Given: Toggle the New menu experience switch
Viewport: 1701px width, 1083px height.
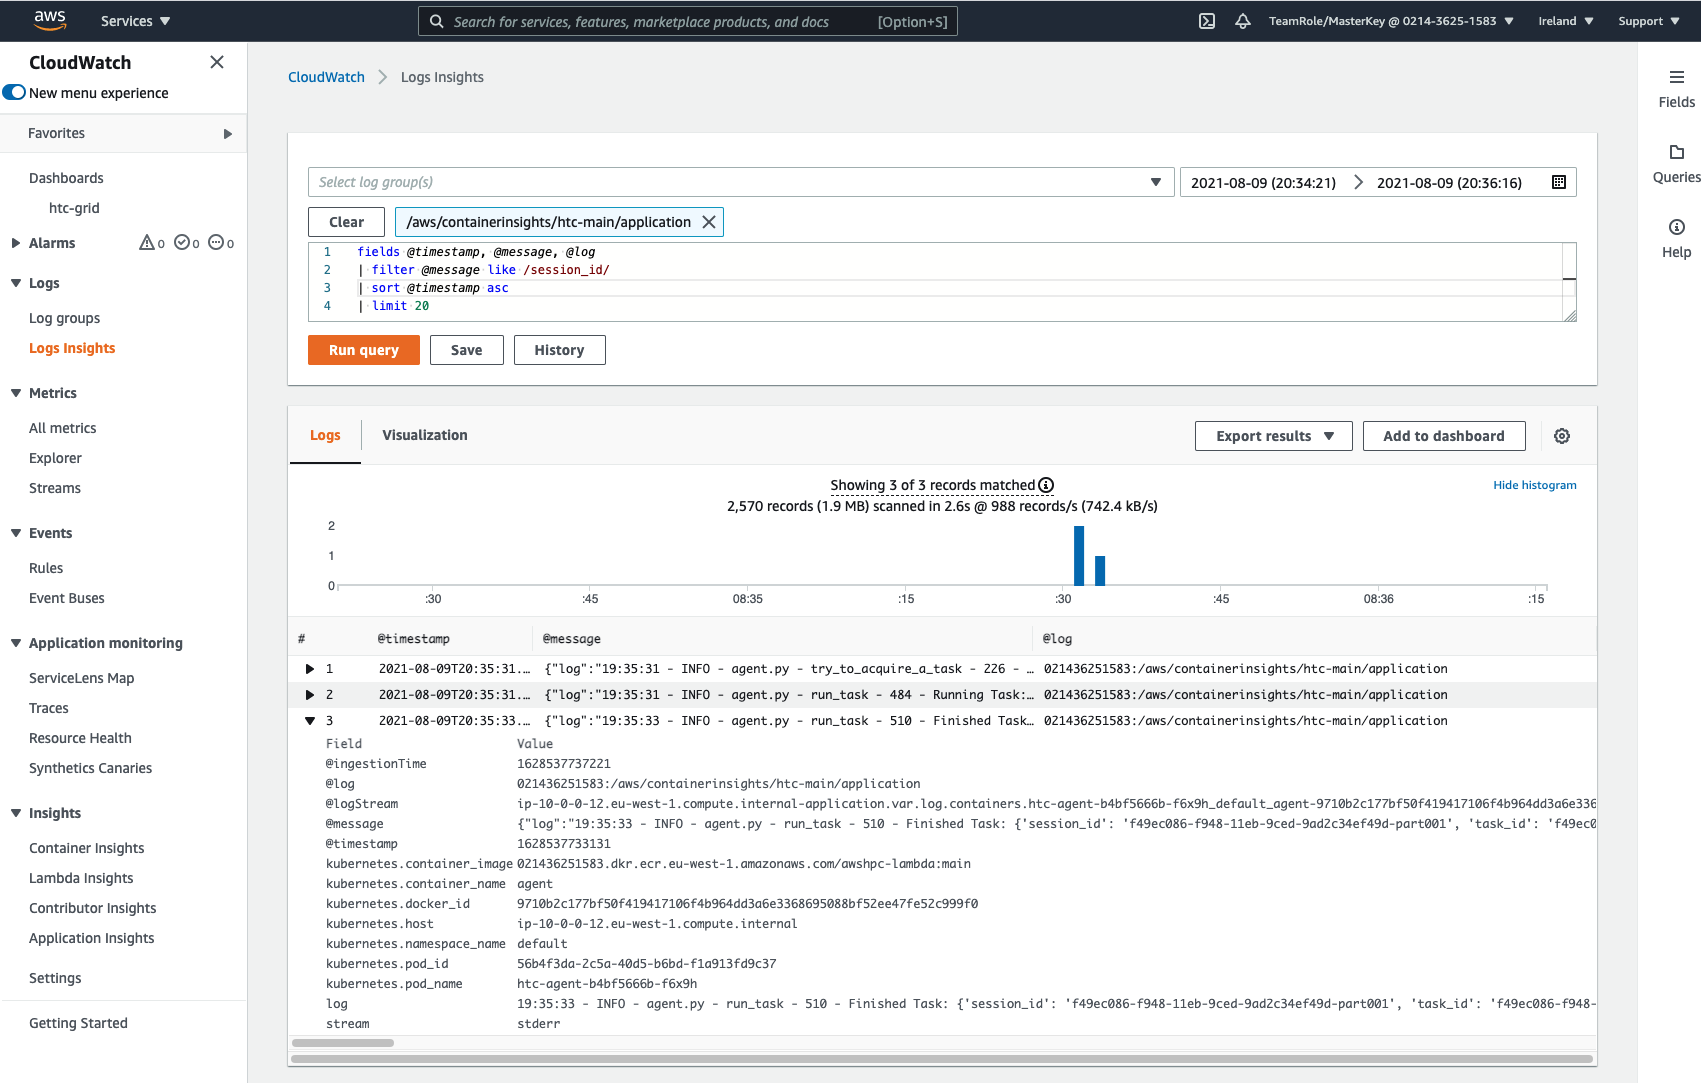Looking at the screenshot, I should pos(14,93).
